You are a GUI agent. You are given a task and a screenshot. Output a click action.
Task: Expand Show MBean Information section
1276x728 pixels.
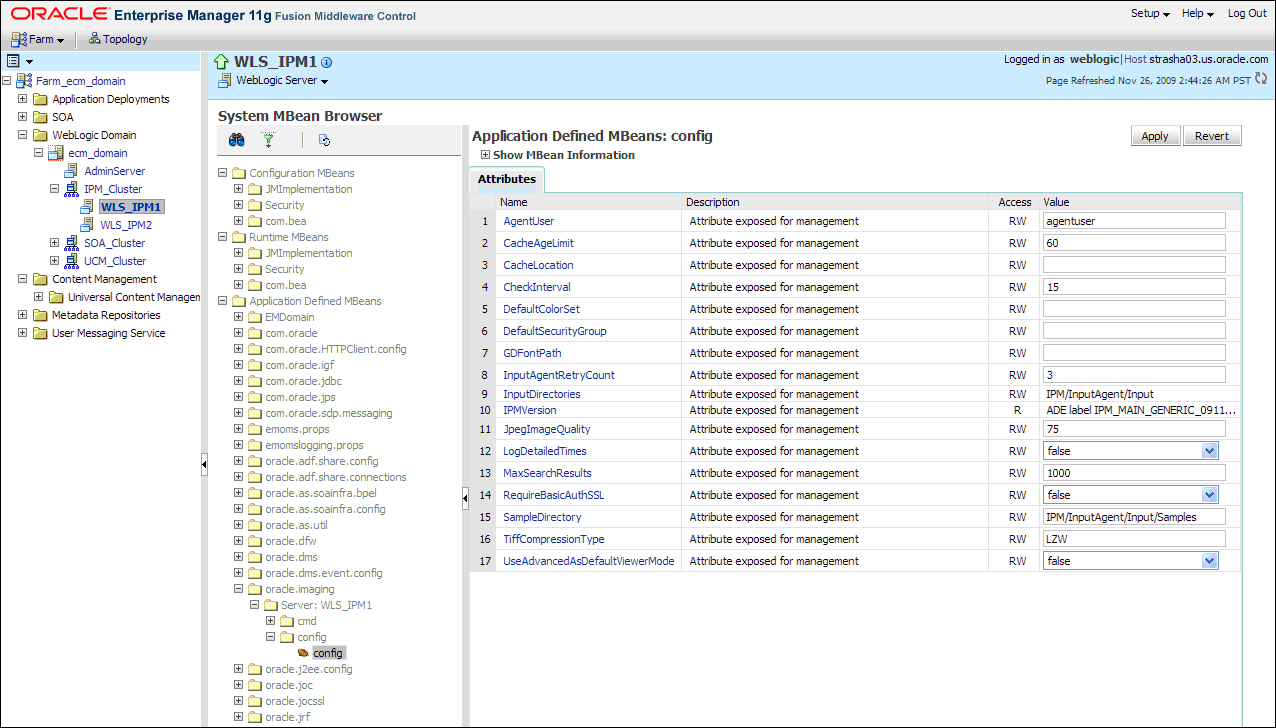pyautogui.click(x=486, y=155)
